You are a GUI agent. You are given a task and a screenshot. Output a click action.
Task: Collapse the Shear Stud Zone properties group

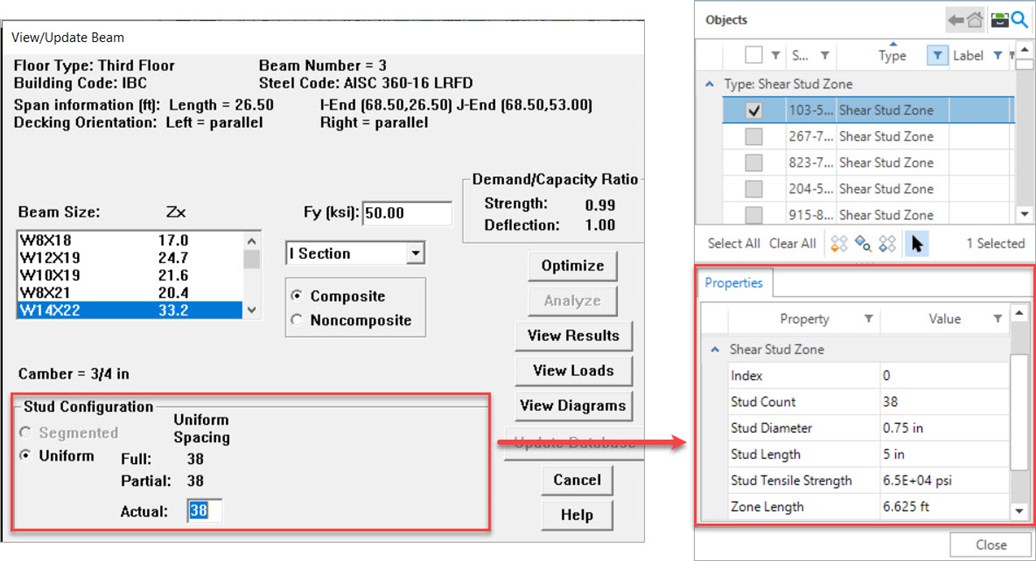[714, 350]
